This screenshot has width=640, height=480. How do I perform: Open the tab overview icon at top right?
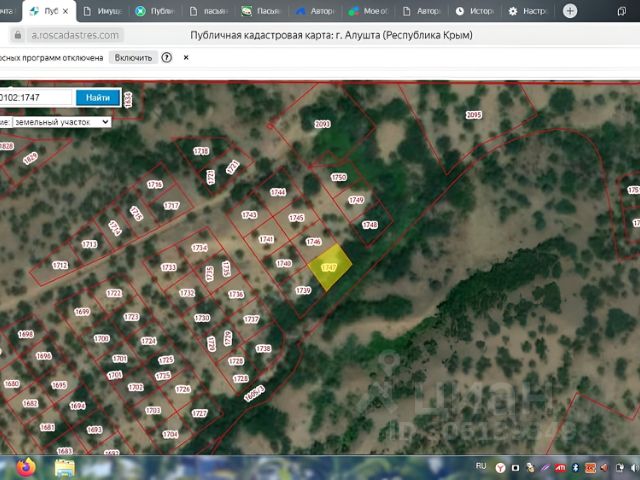[x=622, y=11]
